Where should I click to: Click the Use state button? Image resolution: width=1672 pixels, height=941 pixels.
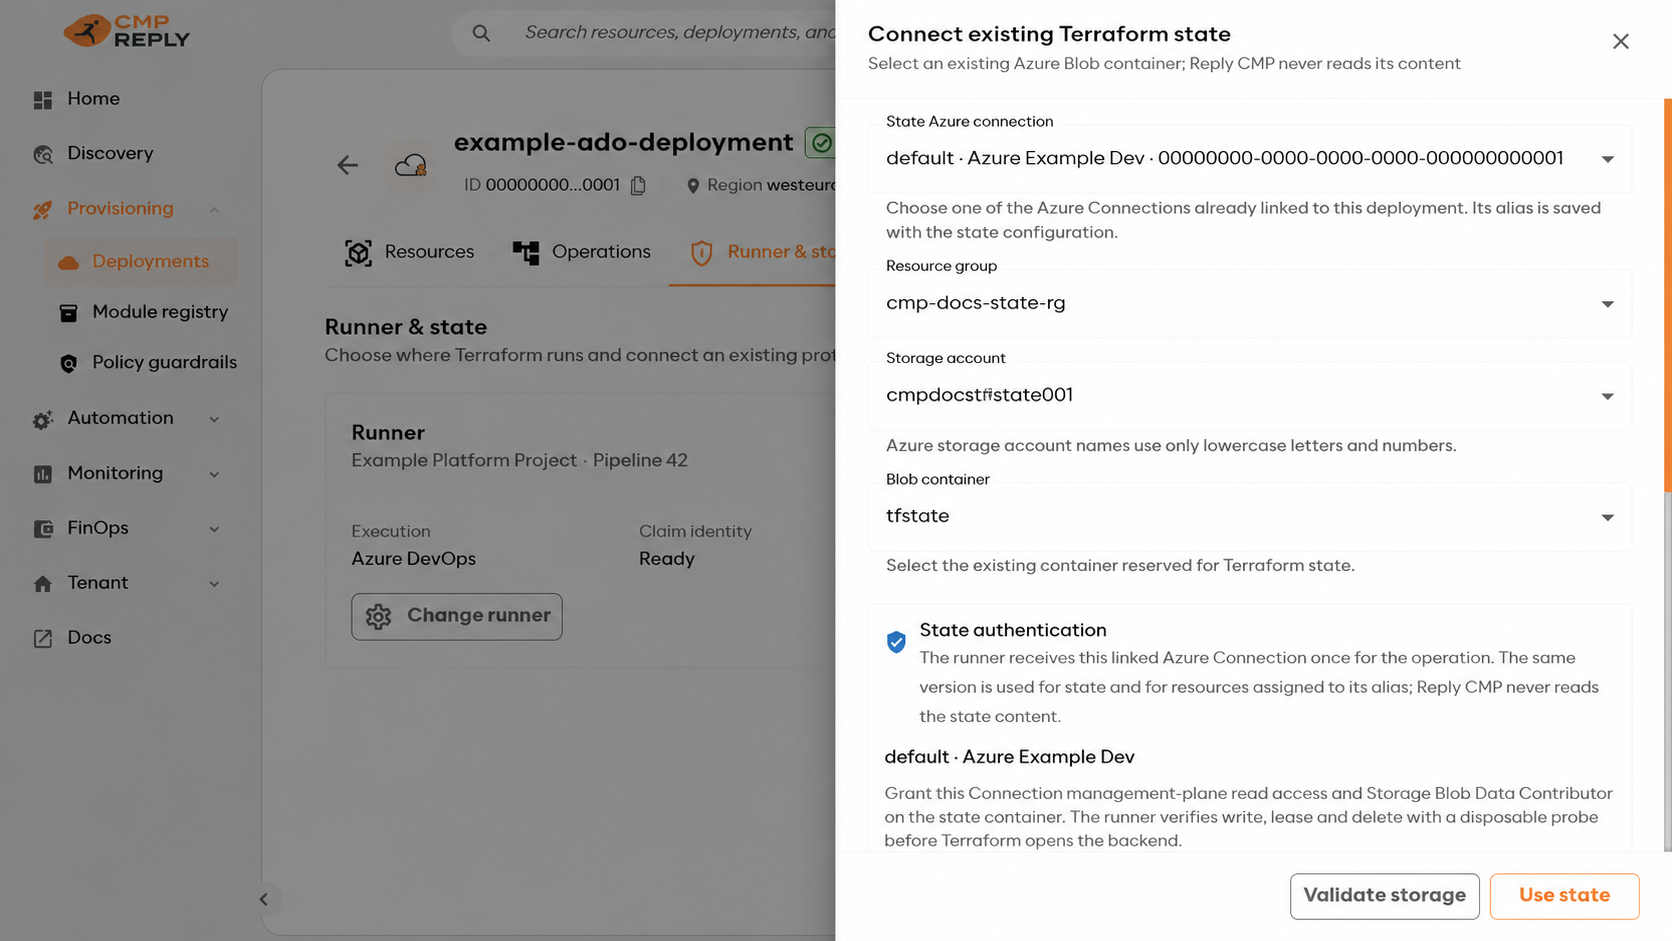[x=1564, y=896]
